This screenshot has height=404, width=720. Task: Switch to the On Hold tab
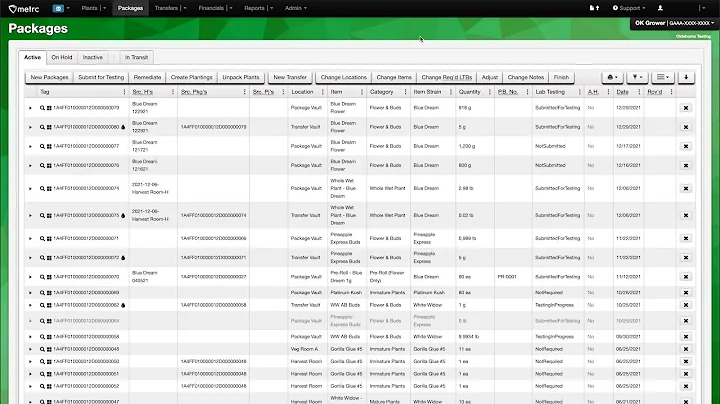coord(62,57)
